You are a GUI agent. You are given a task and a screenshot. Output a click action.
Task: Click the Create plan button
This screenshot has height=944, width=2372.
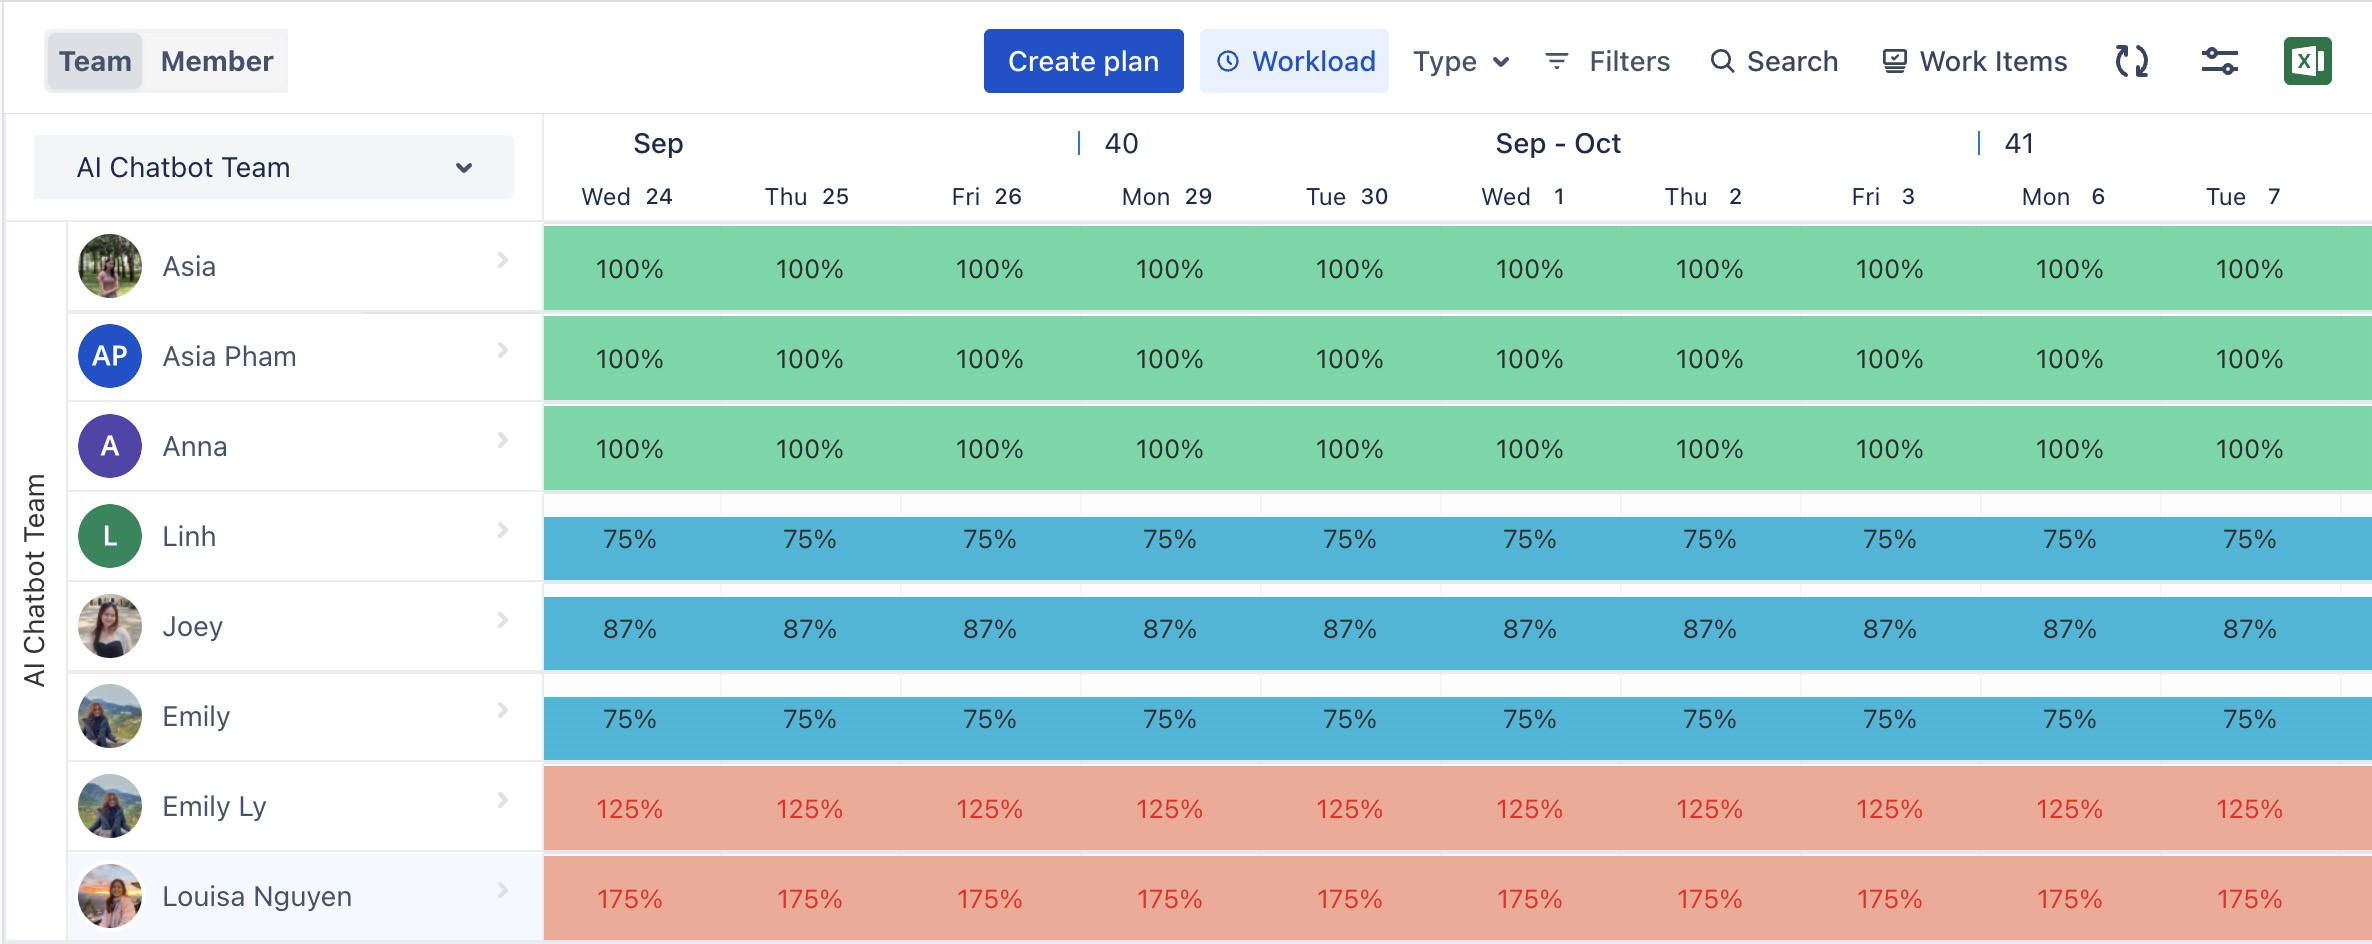point(1083,61)
